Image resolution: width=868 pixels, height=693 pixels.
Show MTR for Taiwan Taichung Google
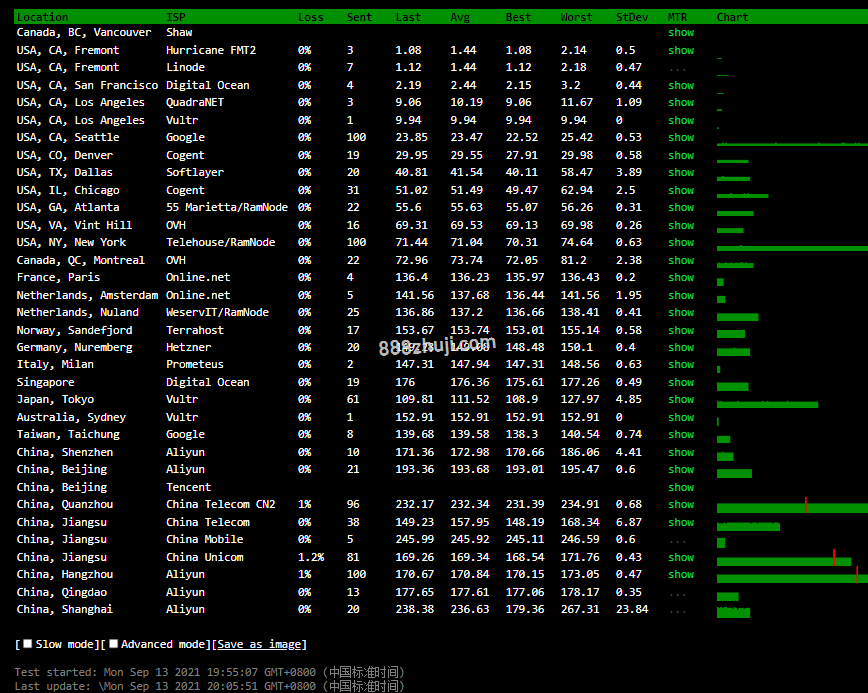[x=681, y=435]
